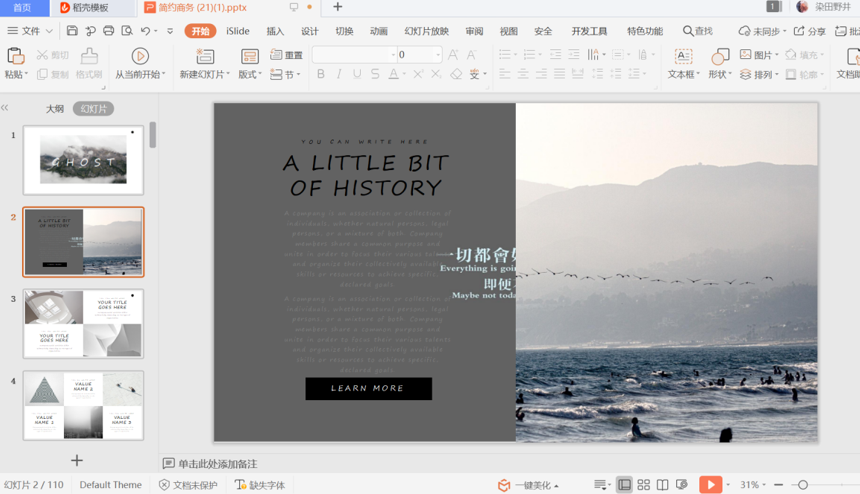Switch to Outline (大纲) panel tab
Image resolution: width=860 pixels, height=494 pixels.
pyautogui.click(x=55, y=109)
